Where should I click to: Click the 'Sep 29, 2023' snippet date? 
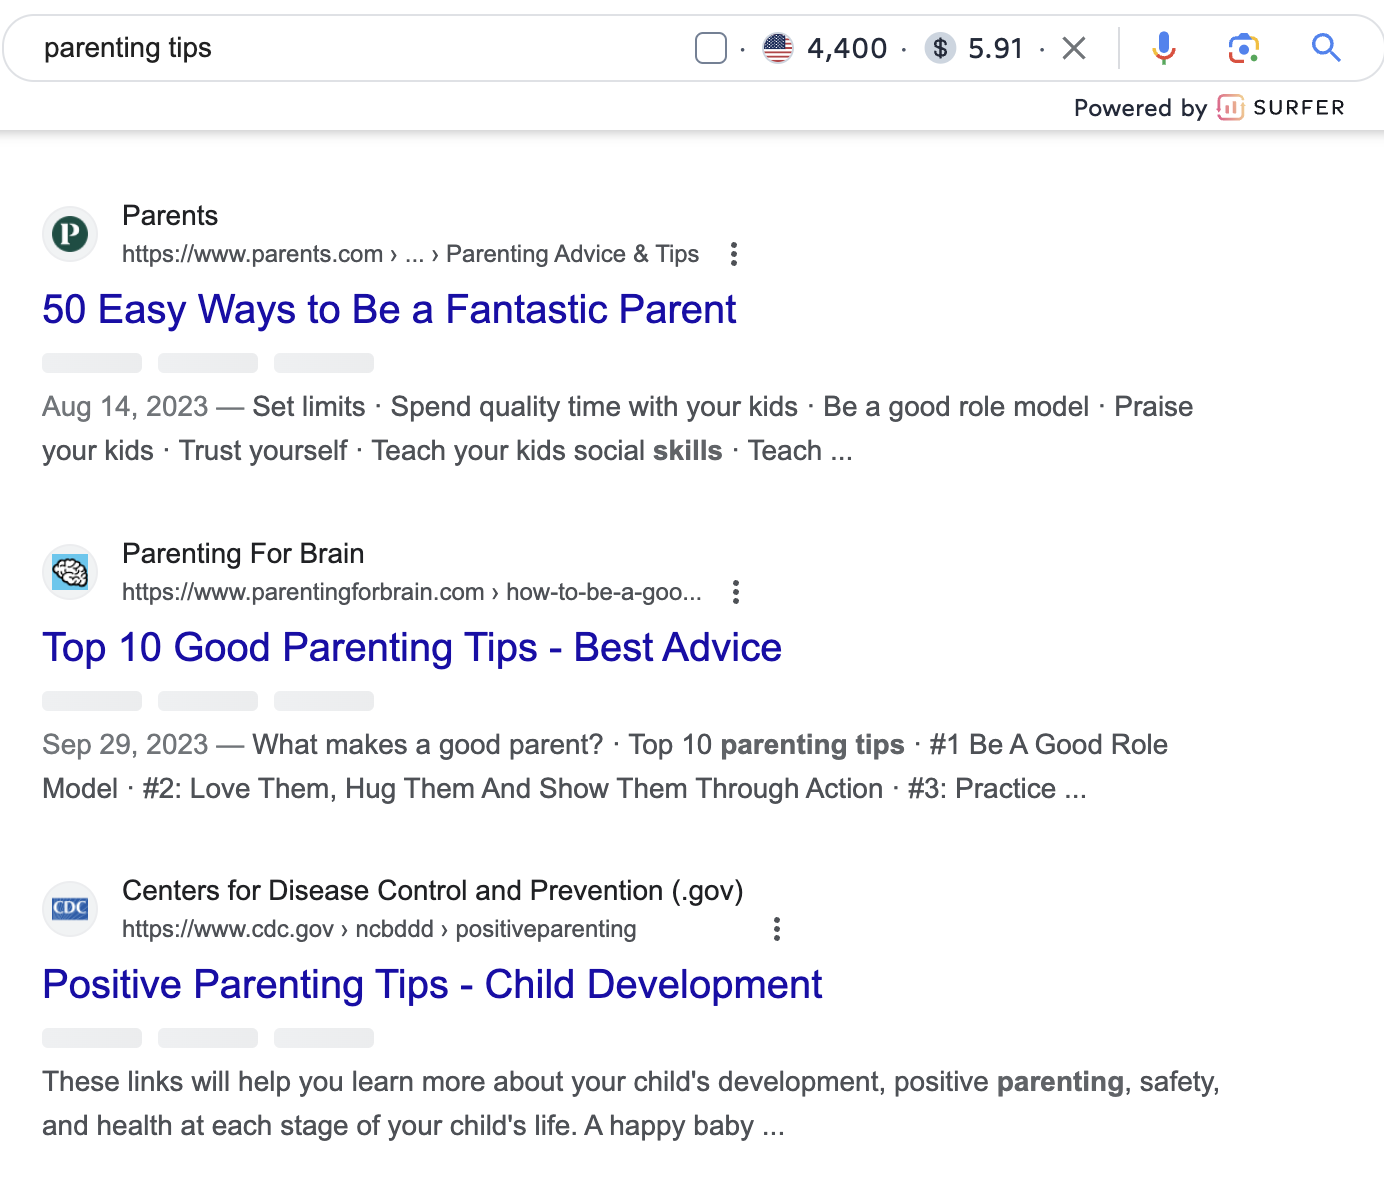125,745
